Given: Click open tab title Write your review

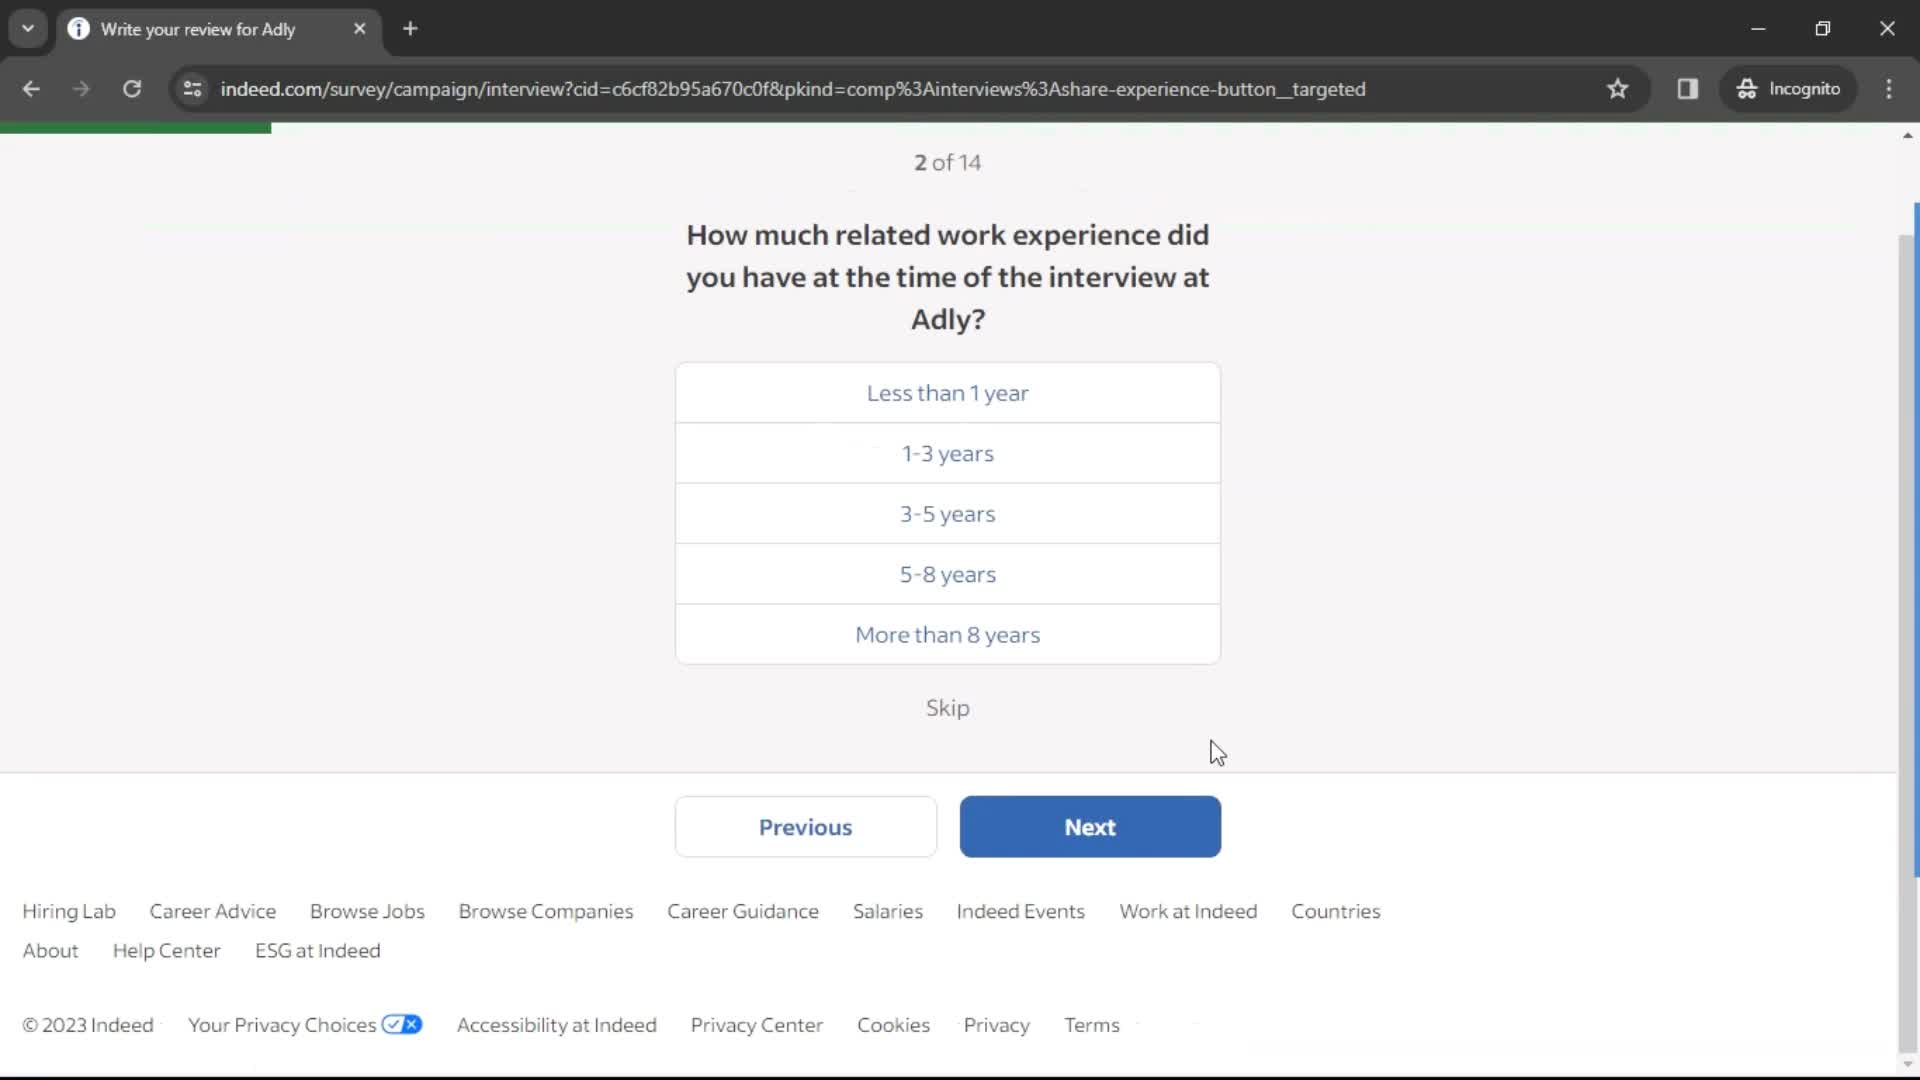Looking at the screenshot, I should pyautogui.click(x=198, y=29).
